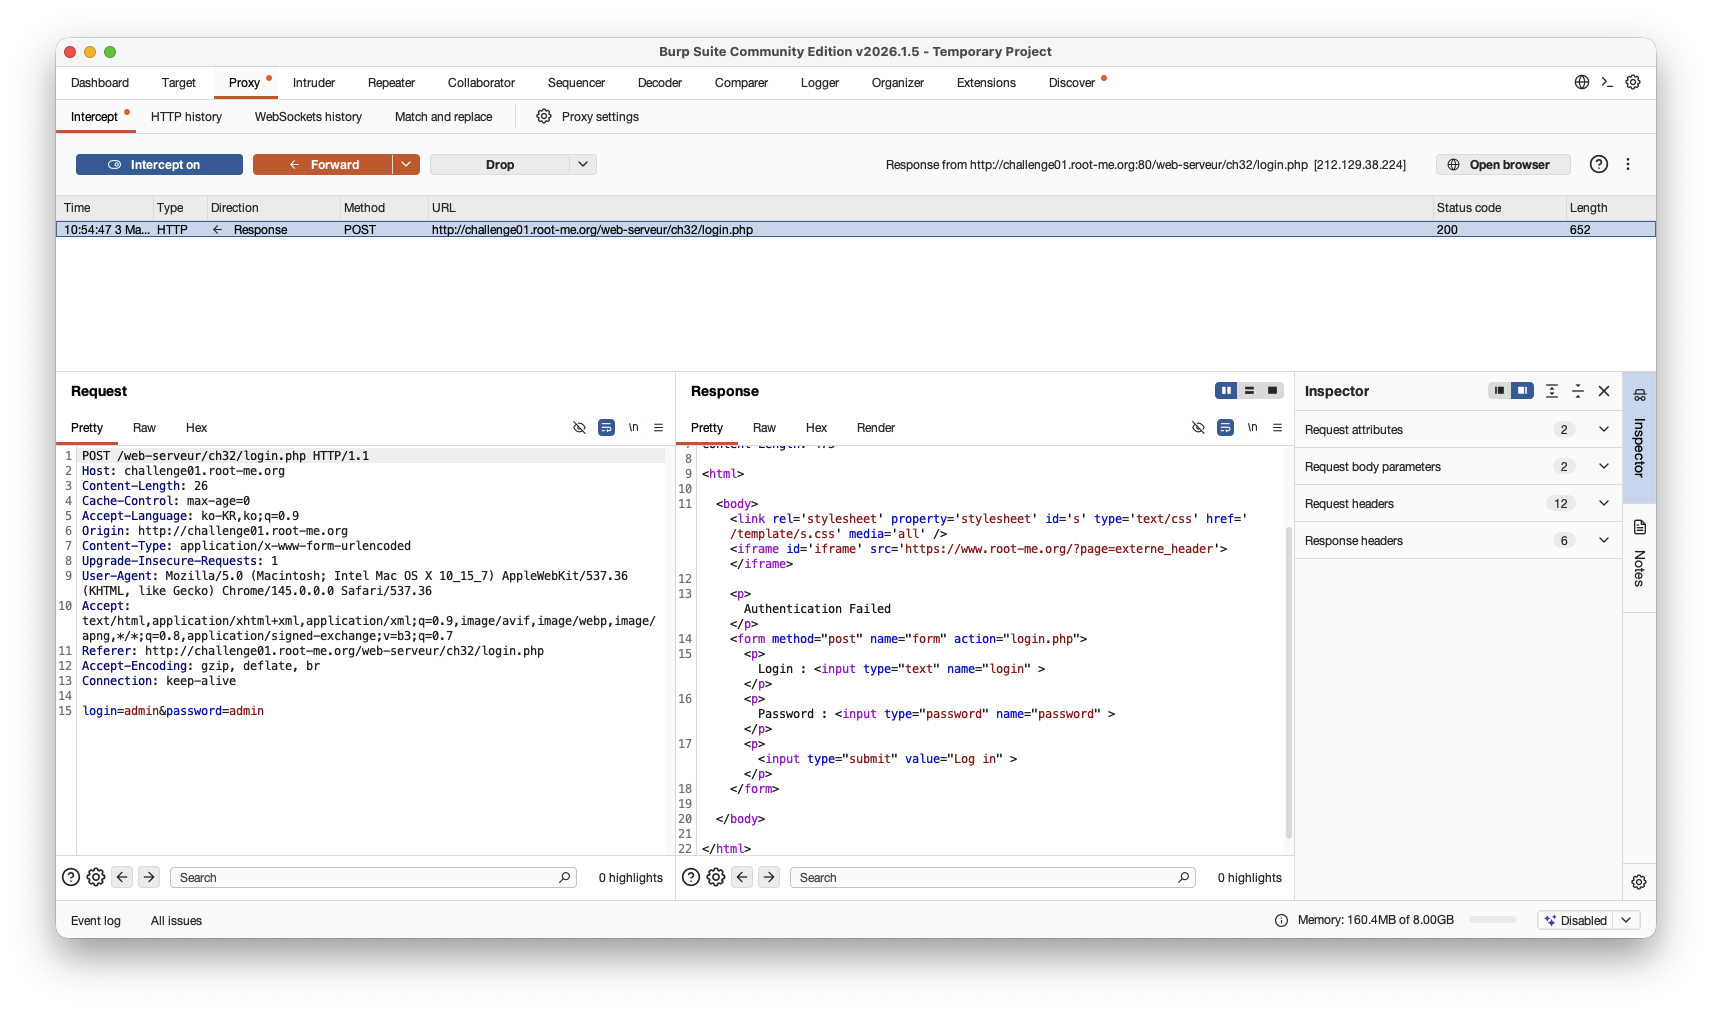
Task: Open All issues in the status bar
Action: pyautogui.click(x=176, y=921)
